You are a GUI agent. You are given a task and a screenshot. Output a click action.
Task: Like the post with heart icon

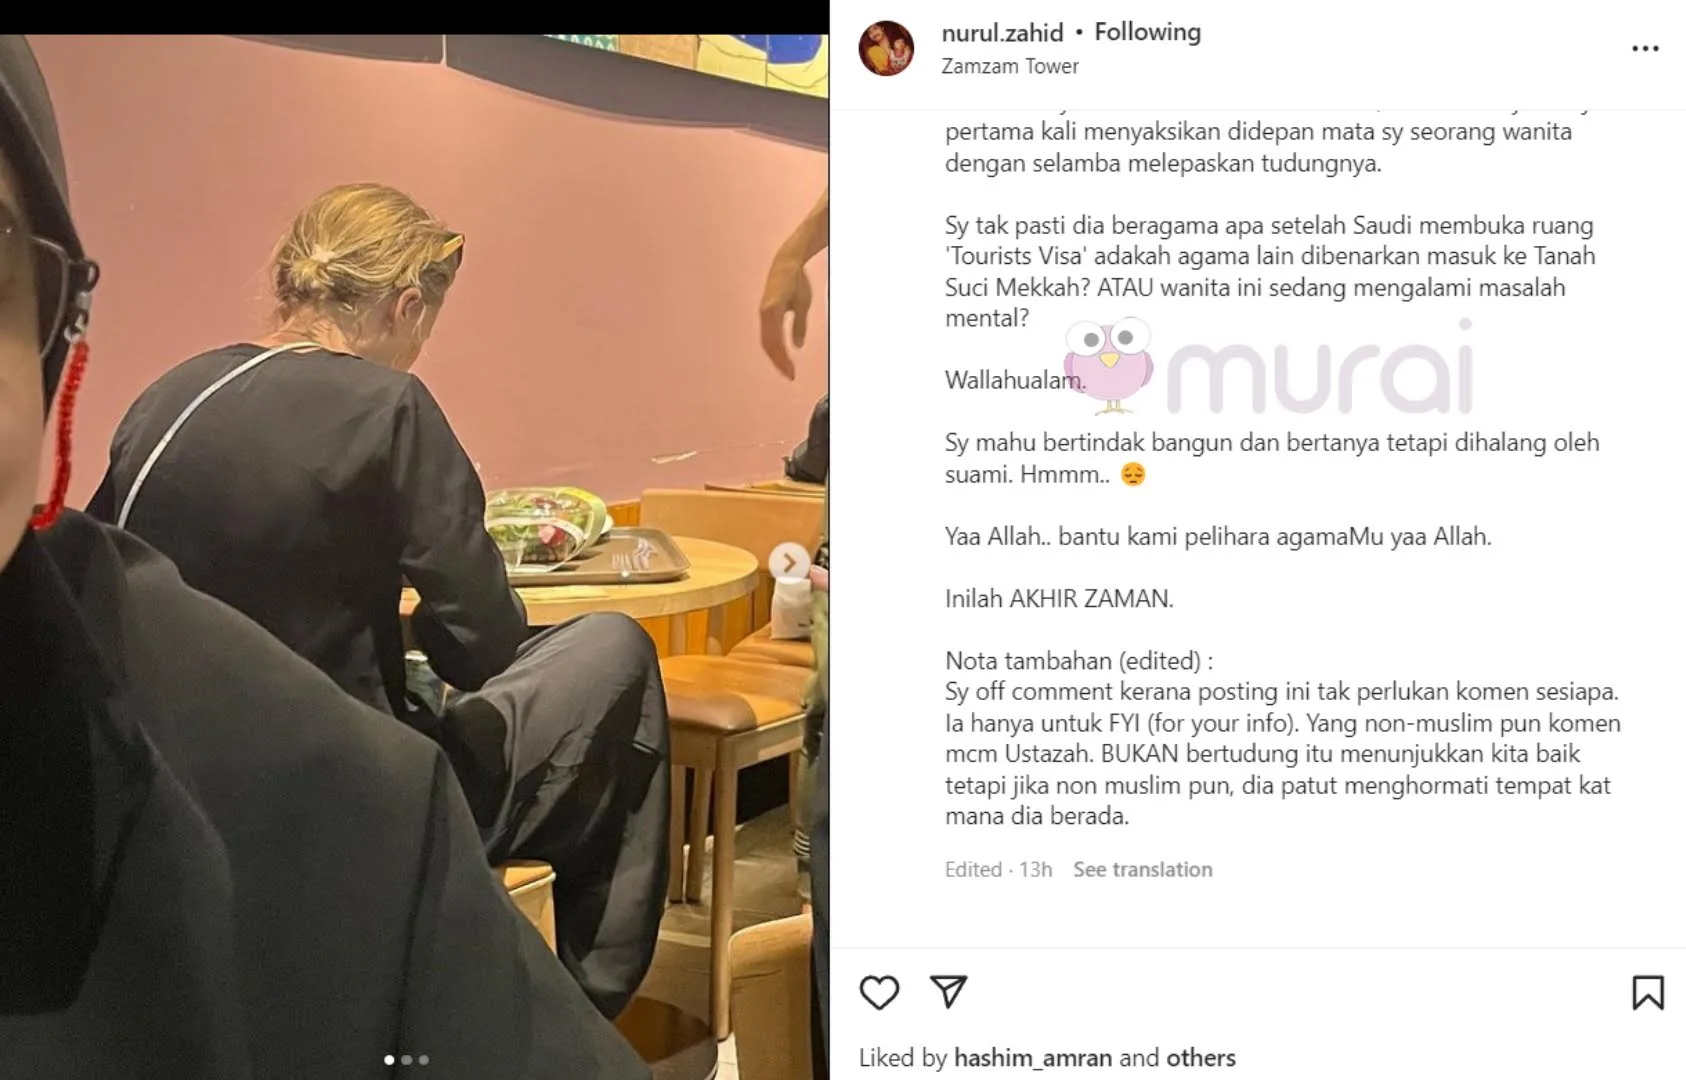(879, 992)
